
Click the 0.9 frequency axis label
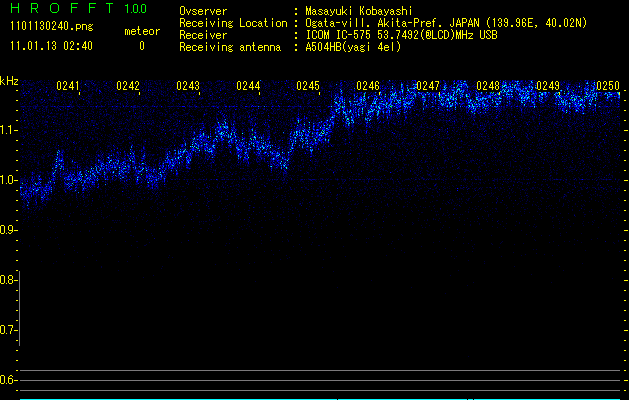pyautogui.click(x=9, y=230)
